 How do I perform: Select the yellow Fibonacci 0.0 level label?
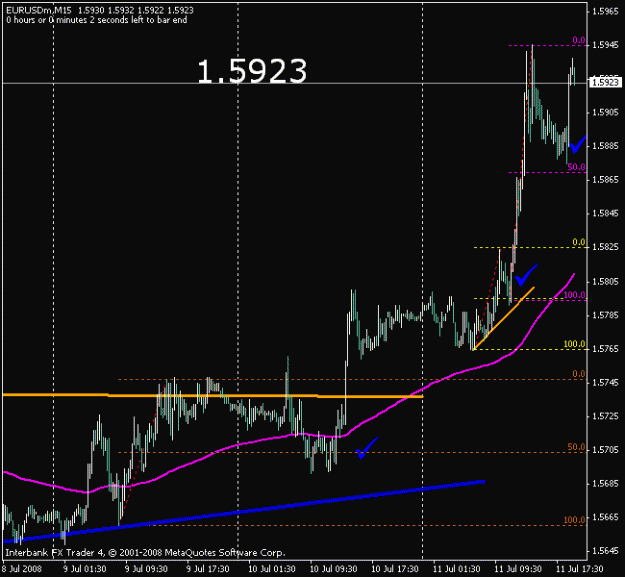coord(579,242)
